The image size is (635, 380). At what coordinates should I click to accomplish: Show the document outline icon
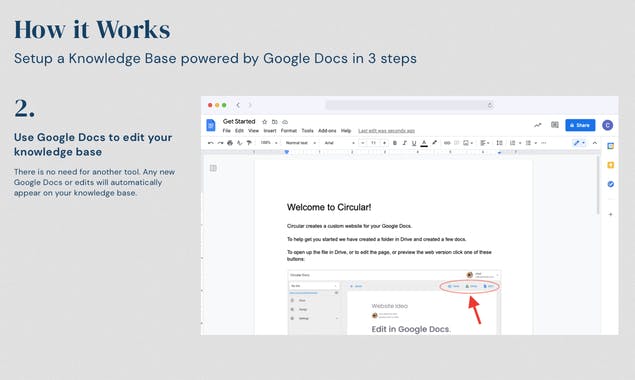click(x=213, y=168)
